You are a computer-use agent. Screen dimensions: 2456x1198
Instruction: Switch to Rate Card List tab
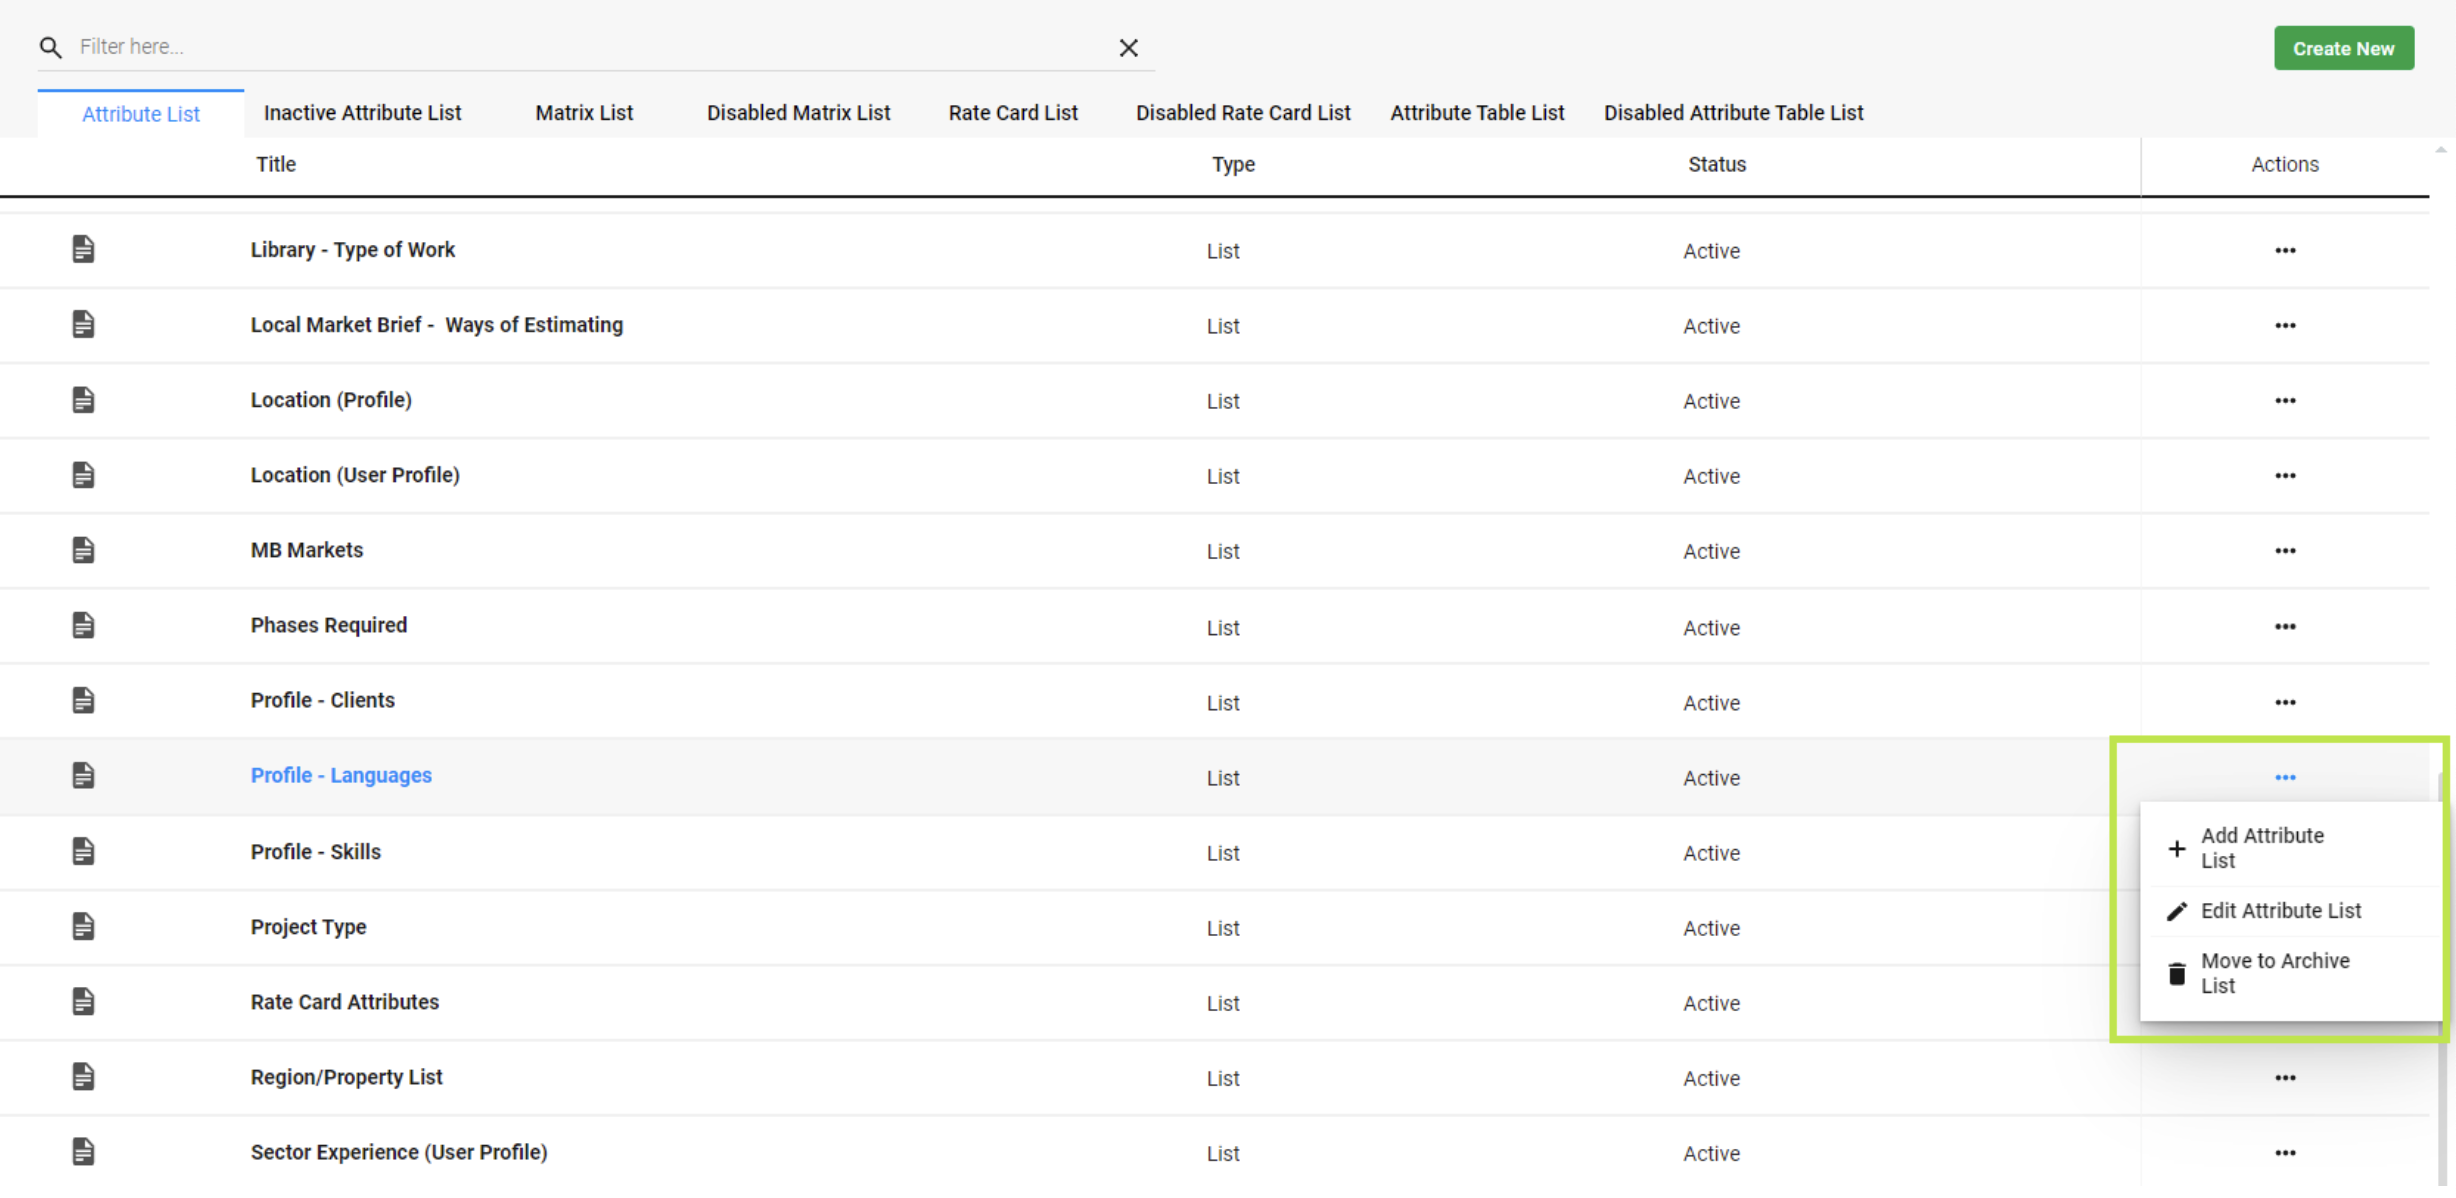1012,113
